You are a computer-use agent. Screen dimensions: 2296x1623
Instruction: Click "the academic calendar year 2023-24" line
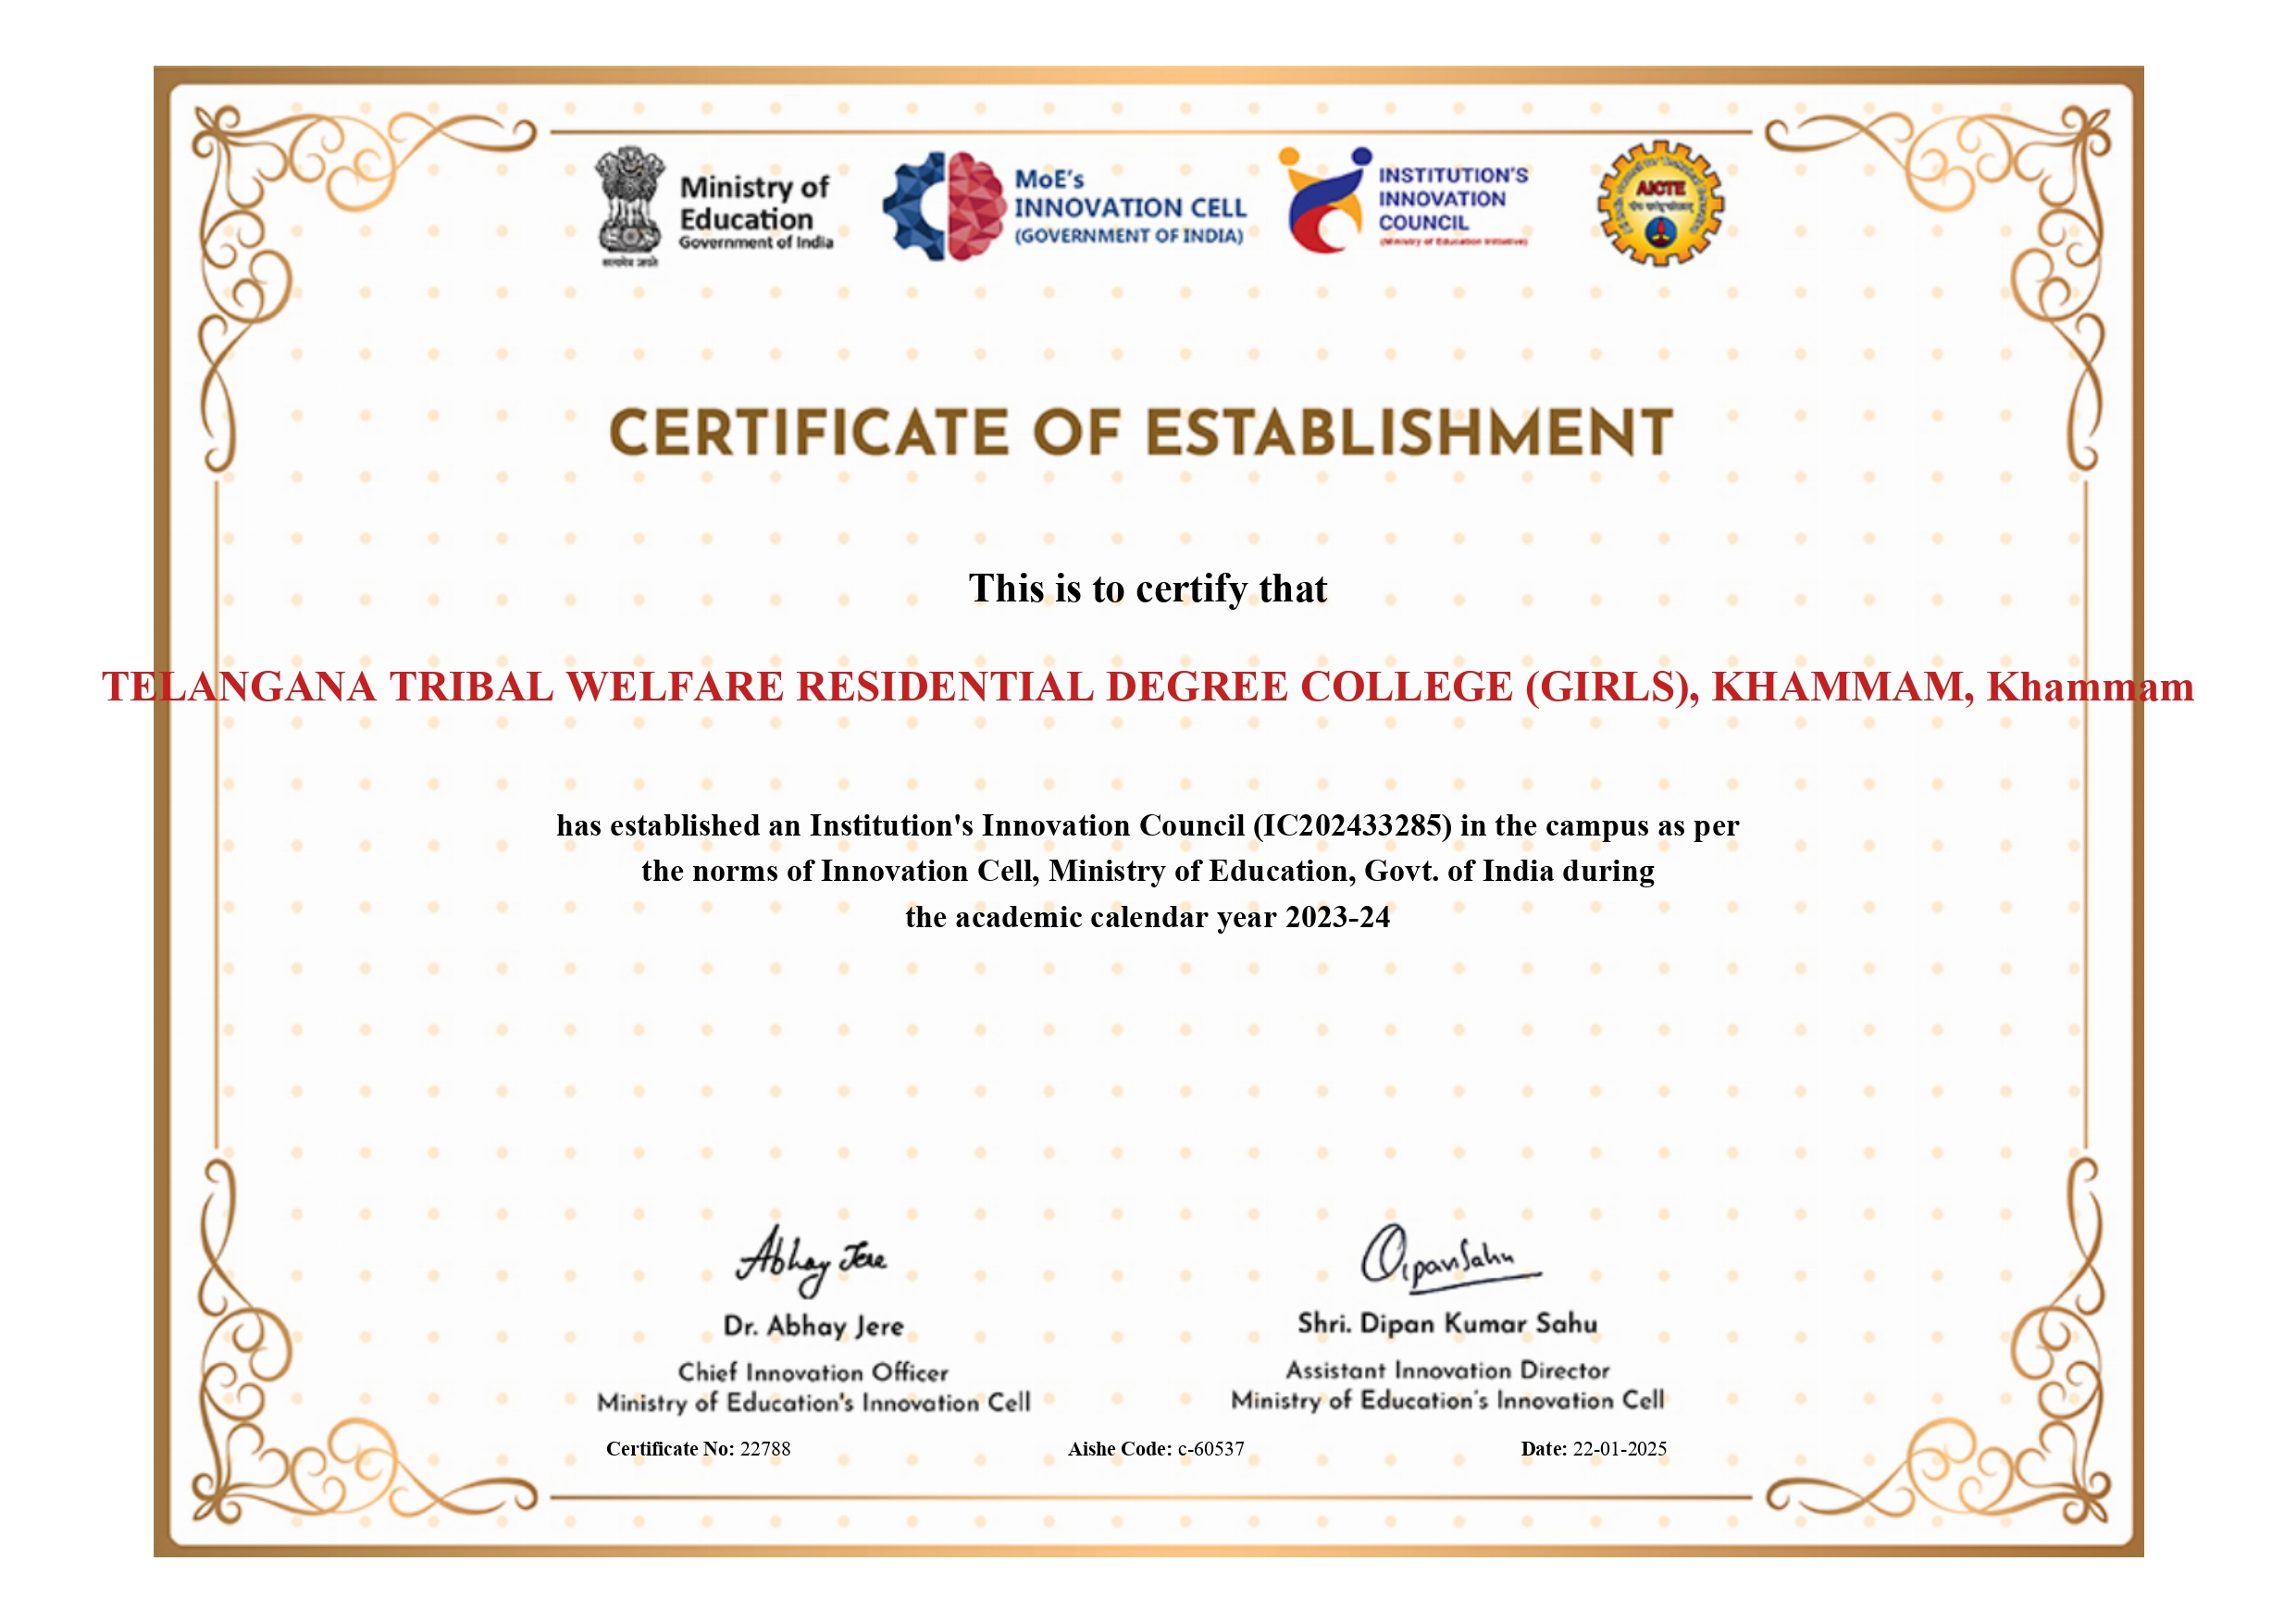click(1148, 918)
